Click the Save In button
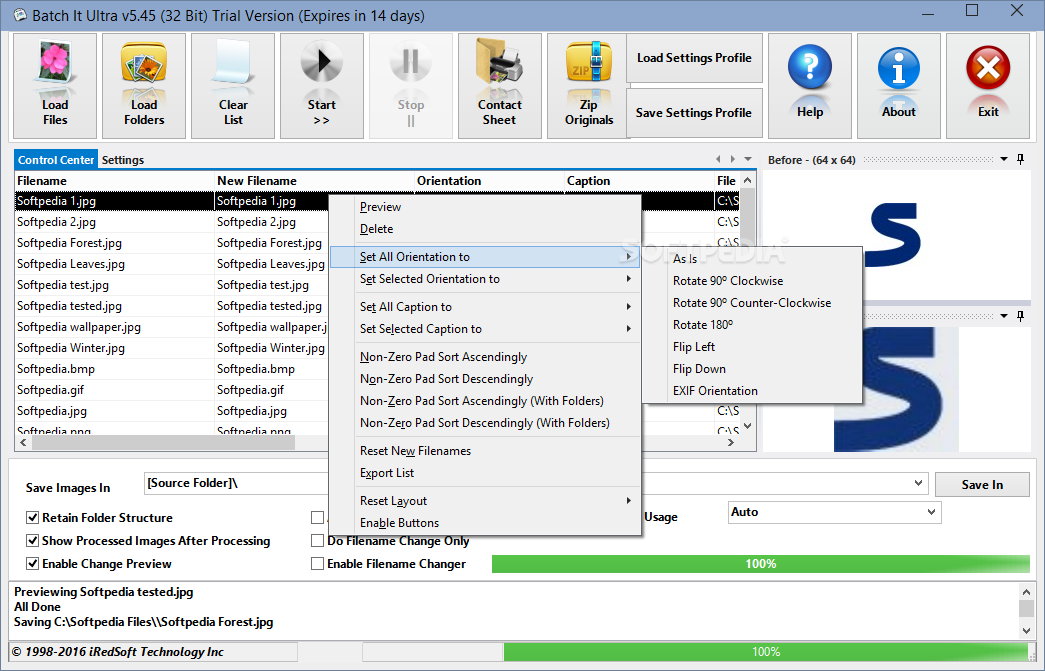This screenshot has width=1045, height=671. tap(982, 485)
